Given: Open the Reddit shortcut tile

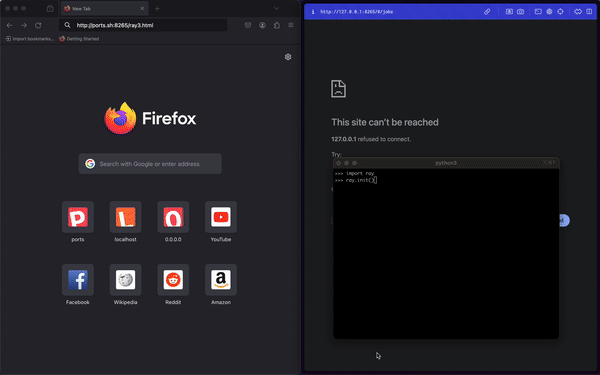Looking at the screenshot, I should 173,280.
